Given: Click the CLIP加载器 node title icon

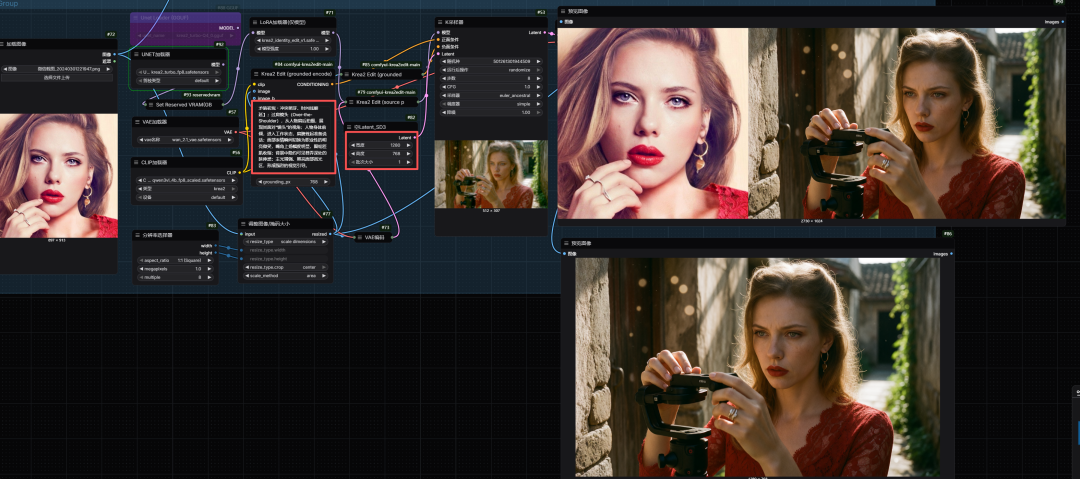Looking at the screenshot, I should tap(138, 163).
